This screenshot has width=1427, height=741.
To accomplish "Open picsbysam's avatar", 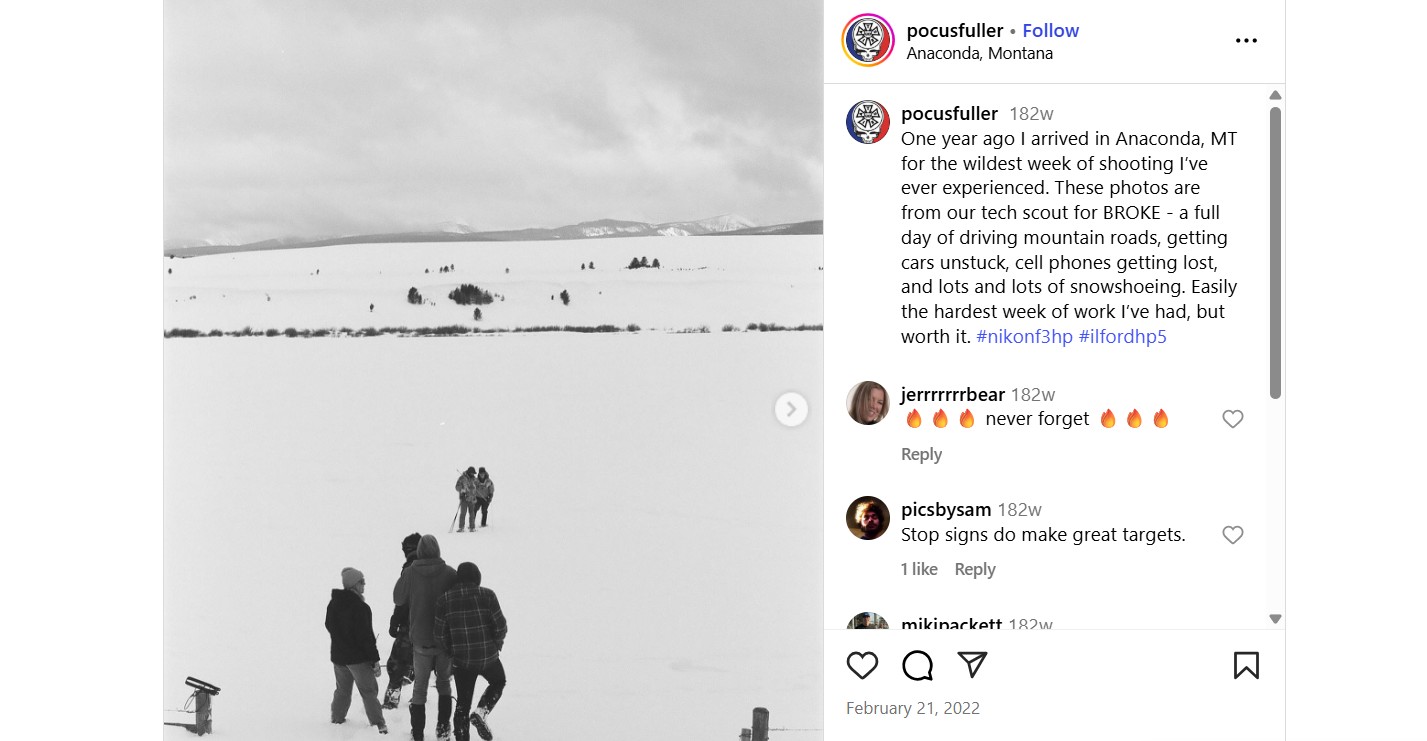I will pos(868,518).
